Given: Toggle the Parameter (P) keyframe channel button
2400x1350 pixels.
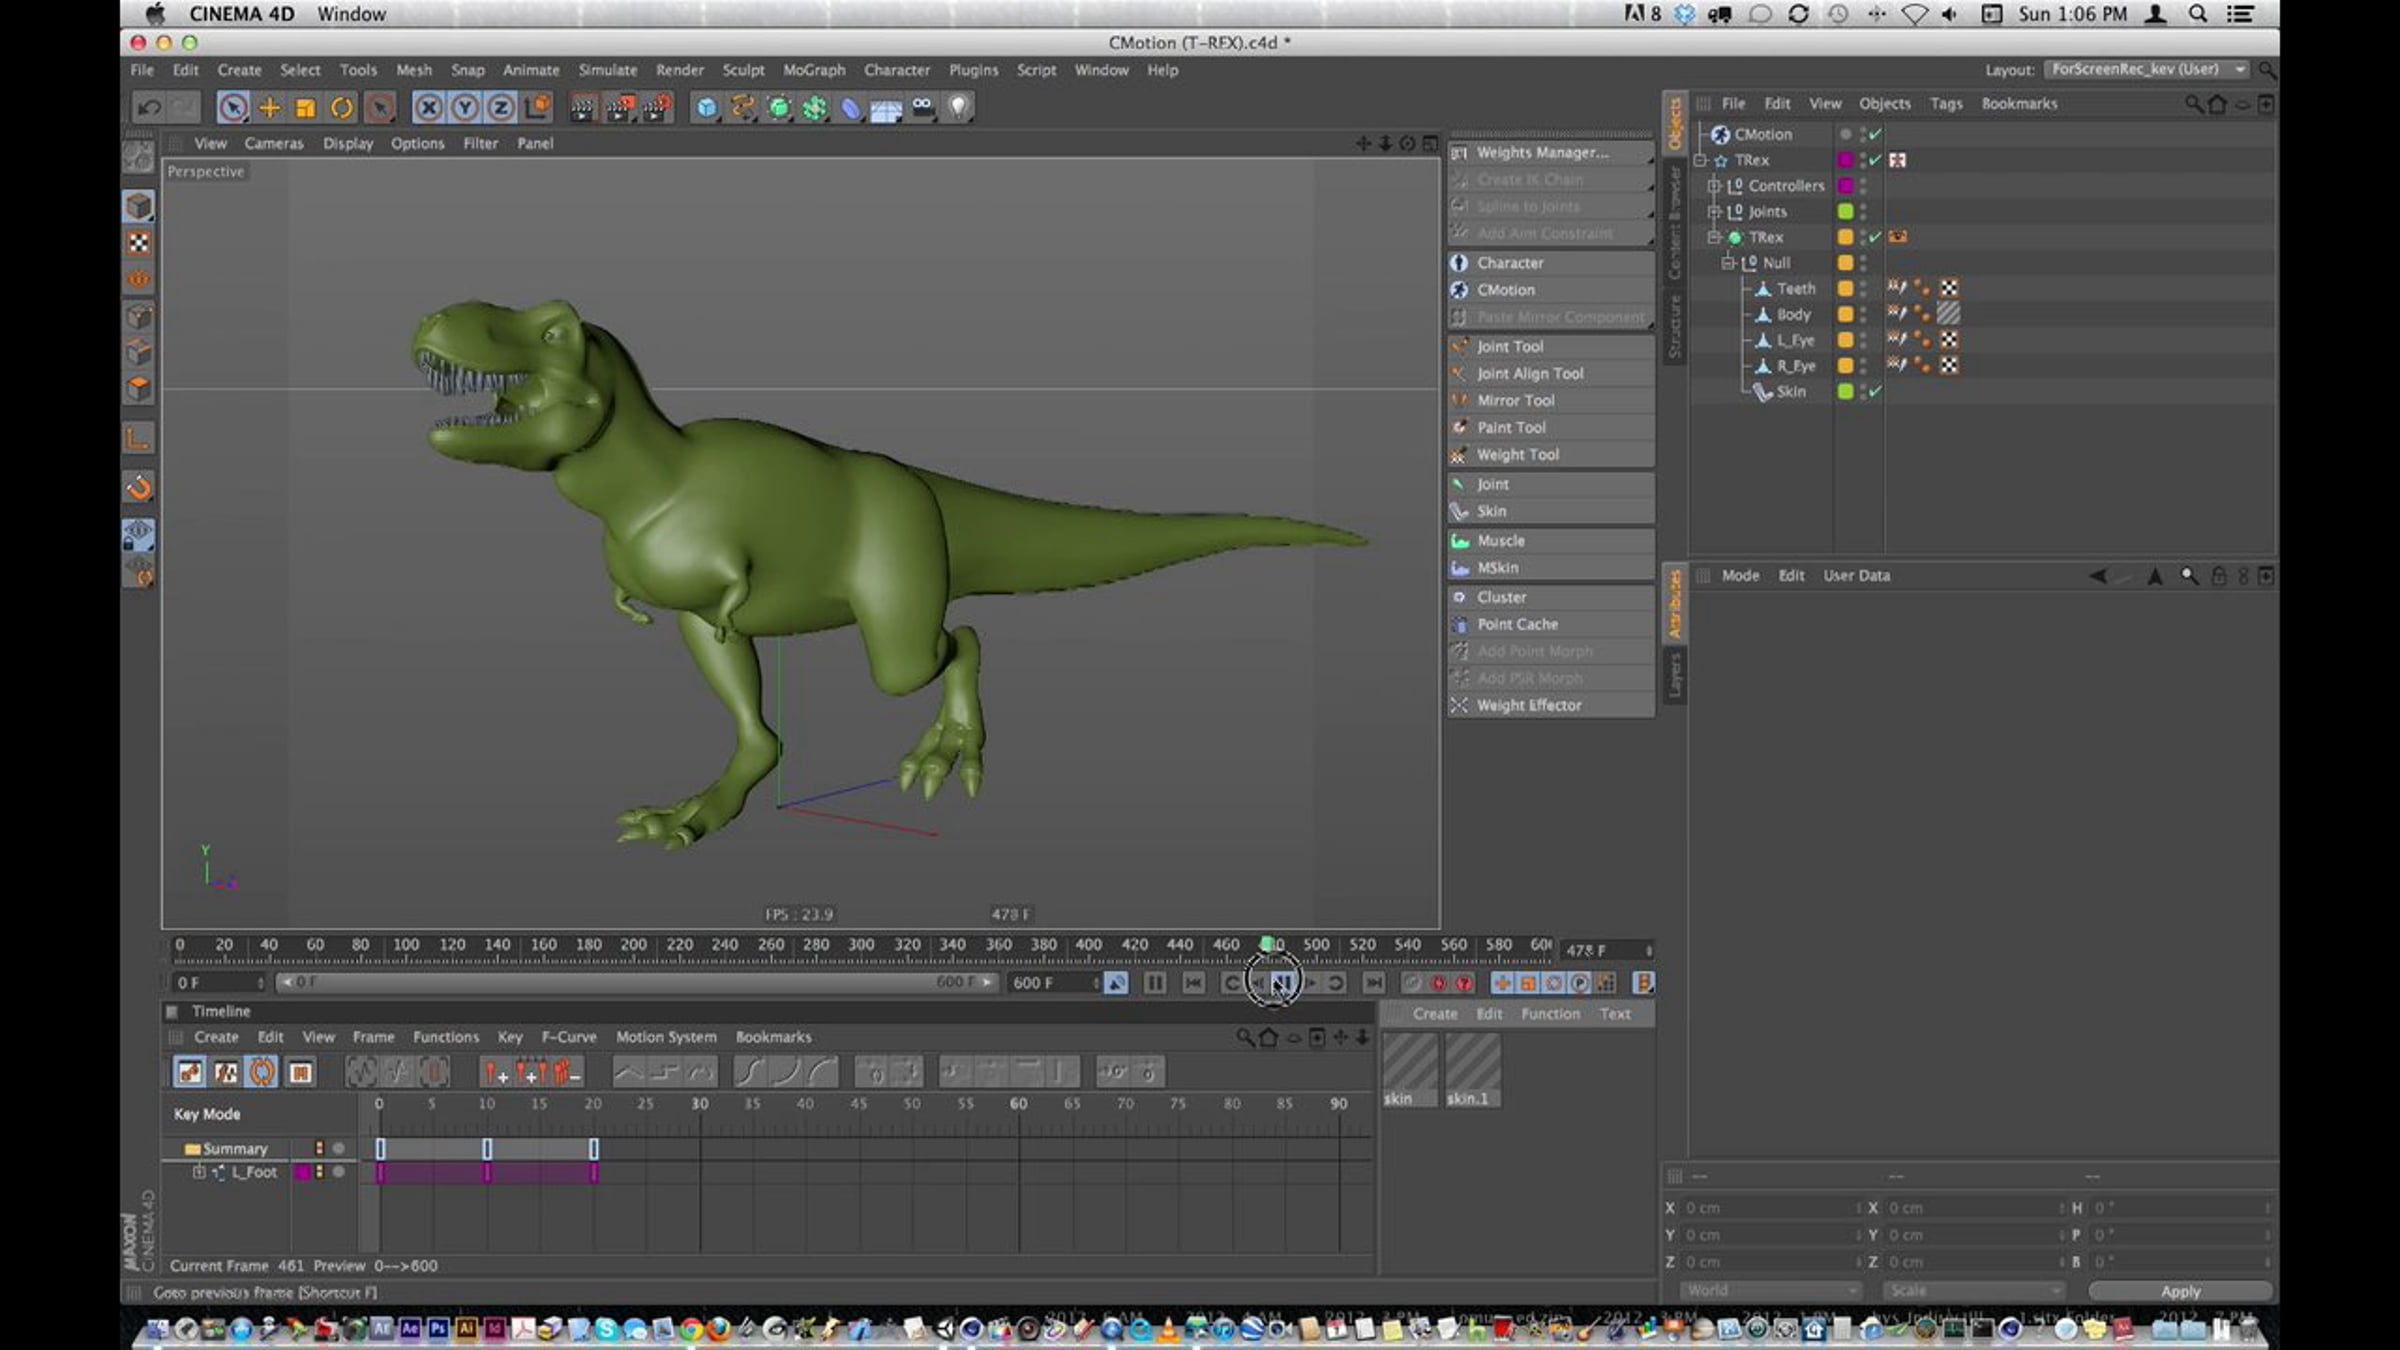Looking at the screenshot, I should 1579,983.
